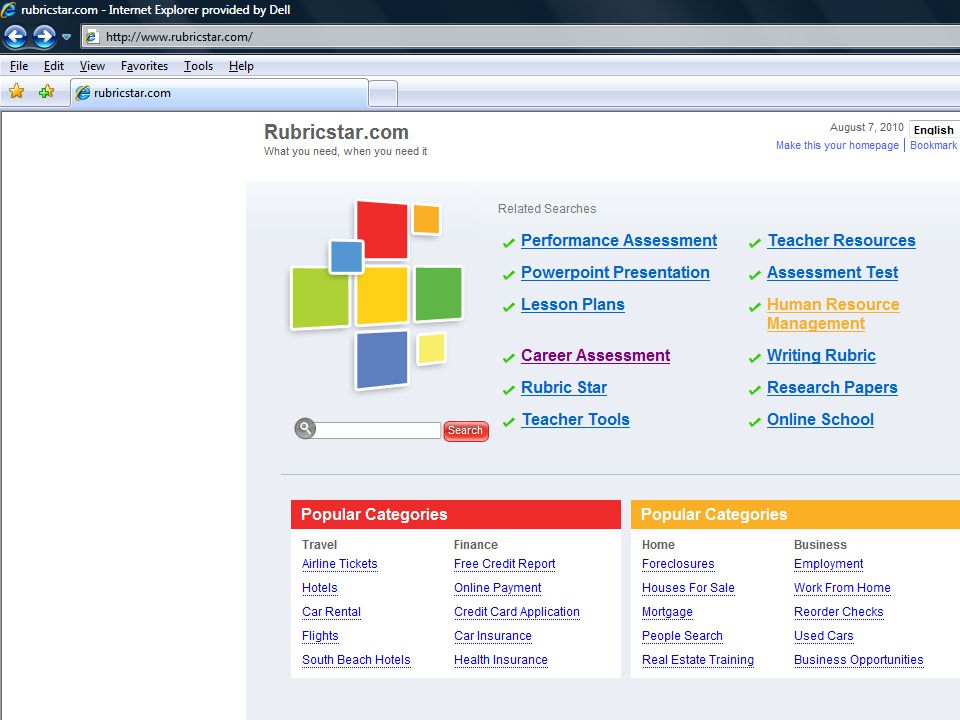
Task: Click the Flights link
Action: pos(320,636)
